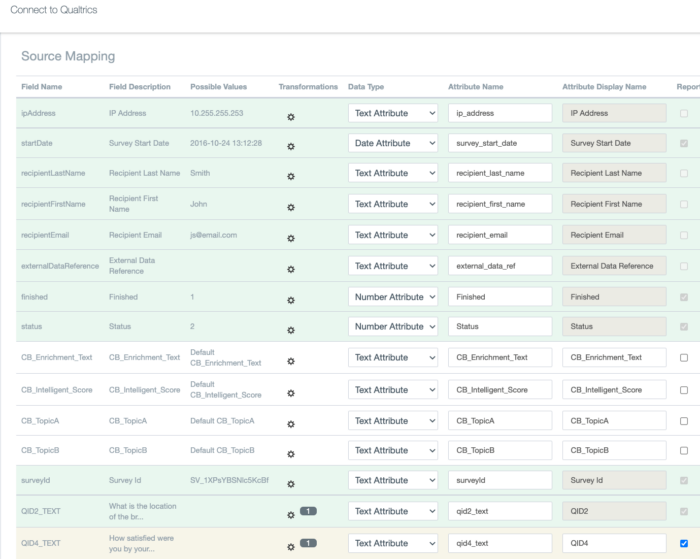Toggle reportable checkbox for CB_Intelligent_Score
Image resolution: width=700 pixels, height=559 pixels.
(683, 390)
